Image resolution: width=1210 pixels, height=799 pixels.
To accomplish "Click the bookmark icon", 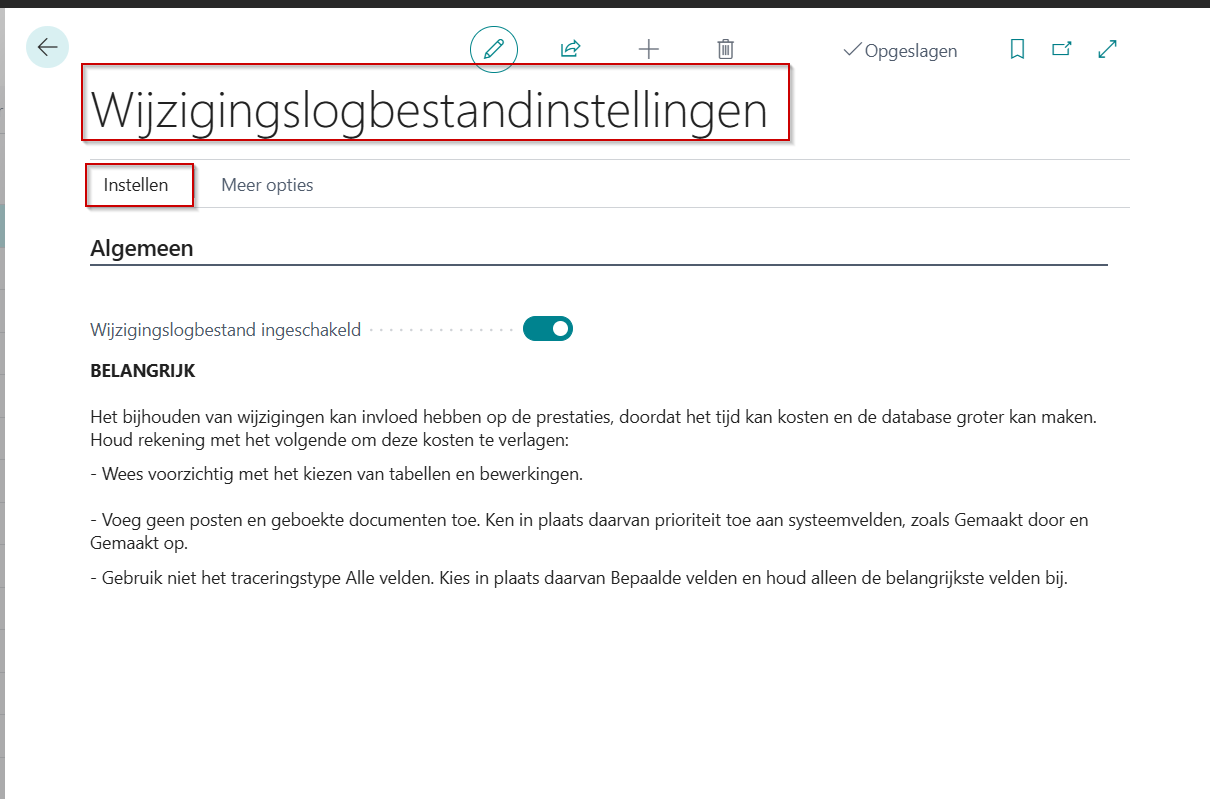I will 1017,49.
